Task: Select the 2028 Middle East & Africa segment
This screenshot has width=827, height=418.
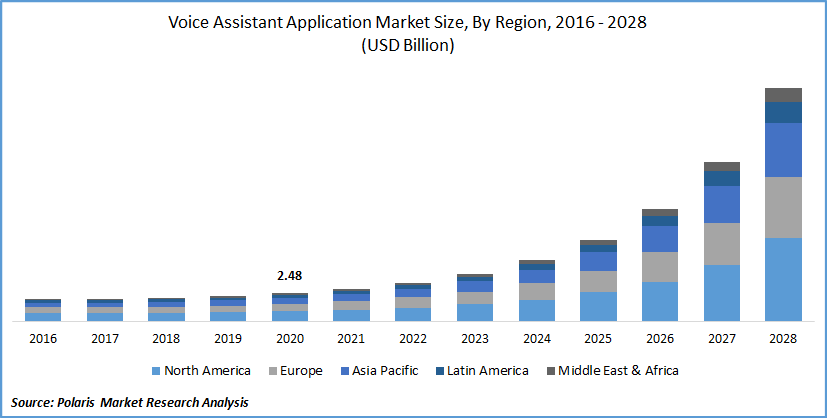Action: pos(783,95)
